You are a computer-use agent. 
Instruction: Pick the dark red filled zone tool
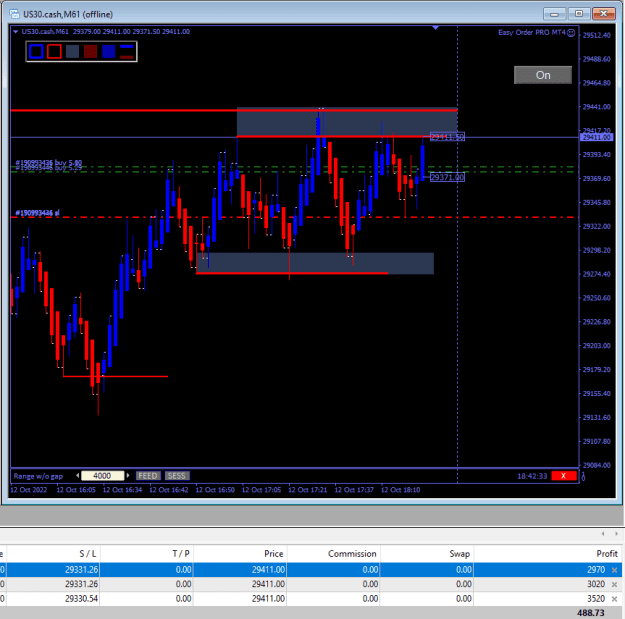(90, 52)
